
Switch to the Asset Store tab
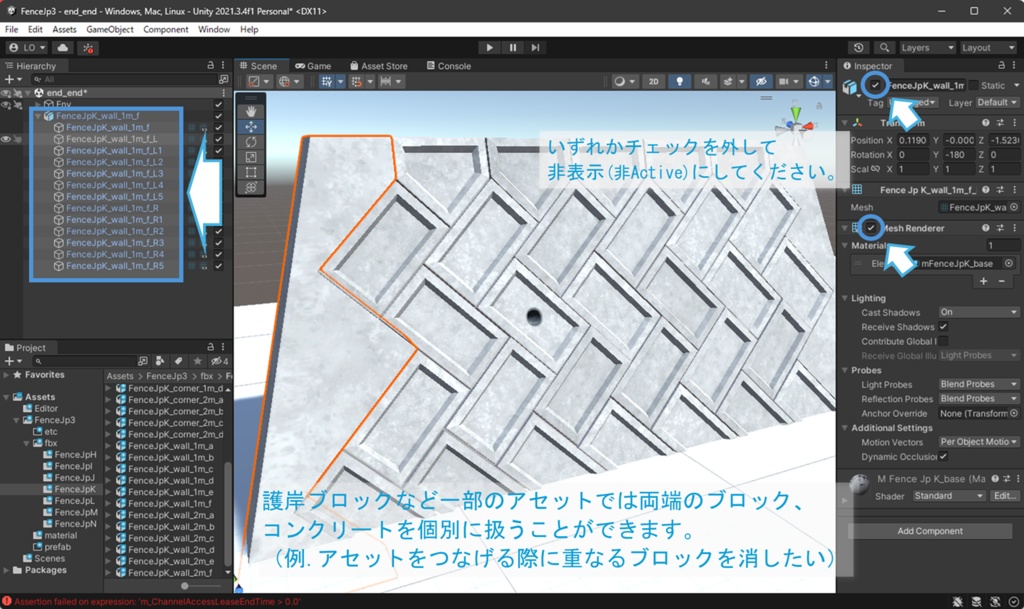click(x=379, y=66)
